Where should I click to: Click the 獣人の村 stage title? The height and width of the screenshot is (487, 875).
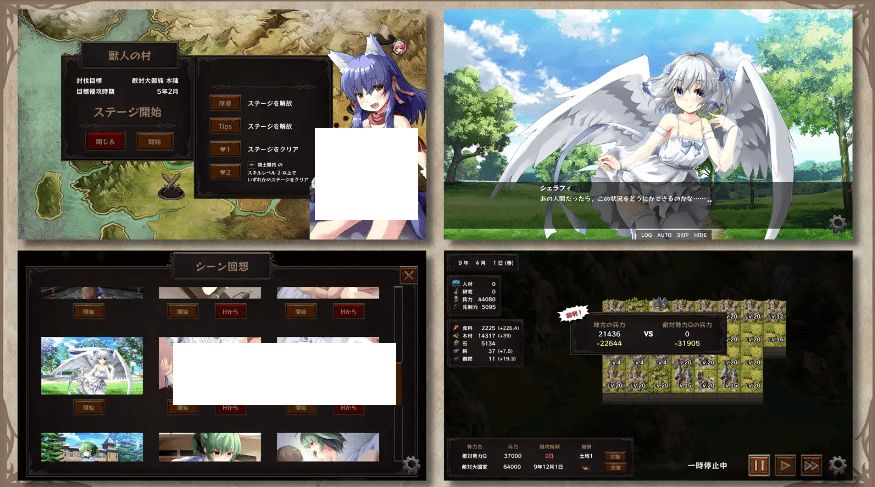click(x=129, y=55)
